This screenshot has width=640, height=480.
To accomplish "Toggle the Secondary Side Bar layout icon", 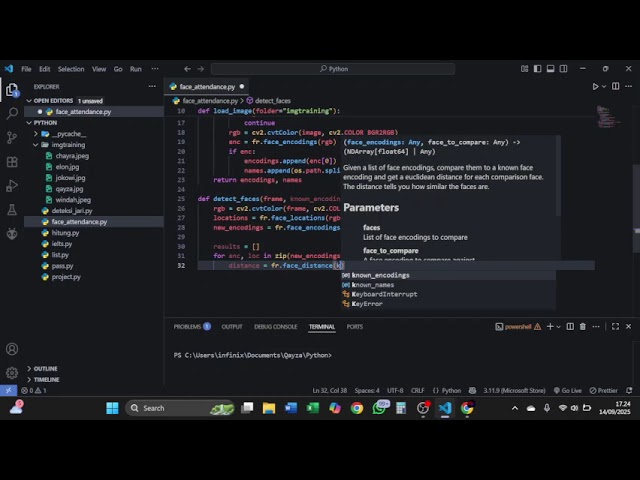I will [x=563, y=69].
